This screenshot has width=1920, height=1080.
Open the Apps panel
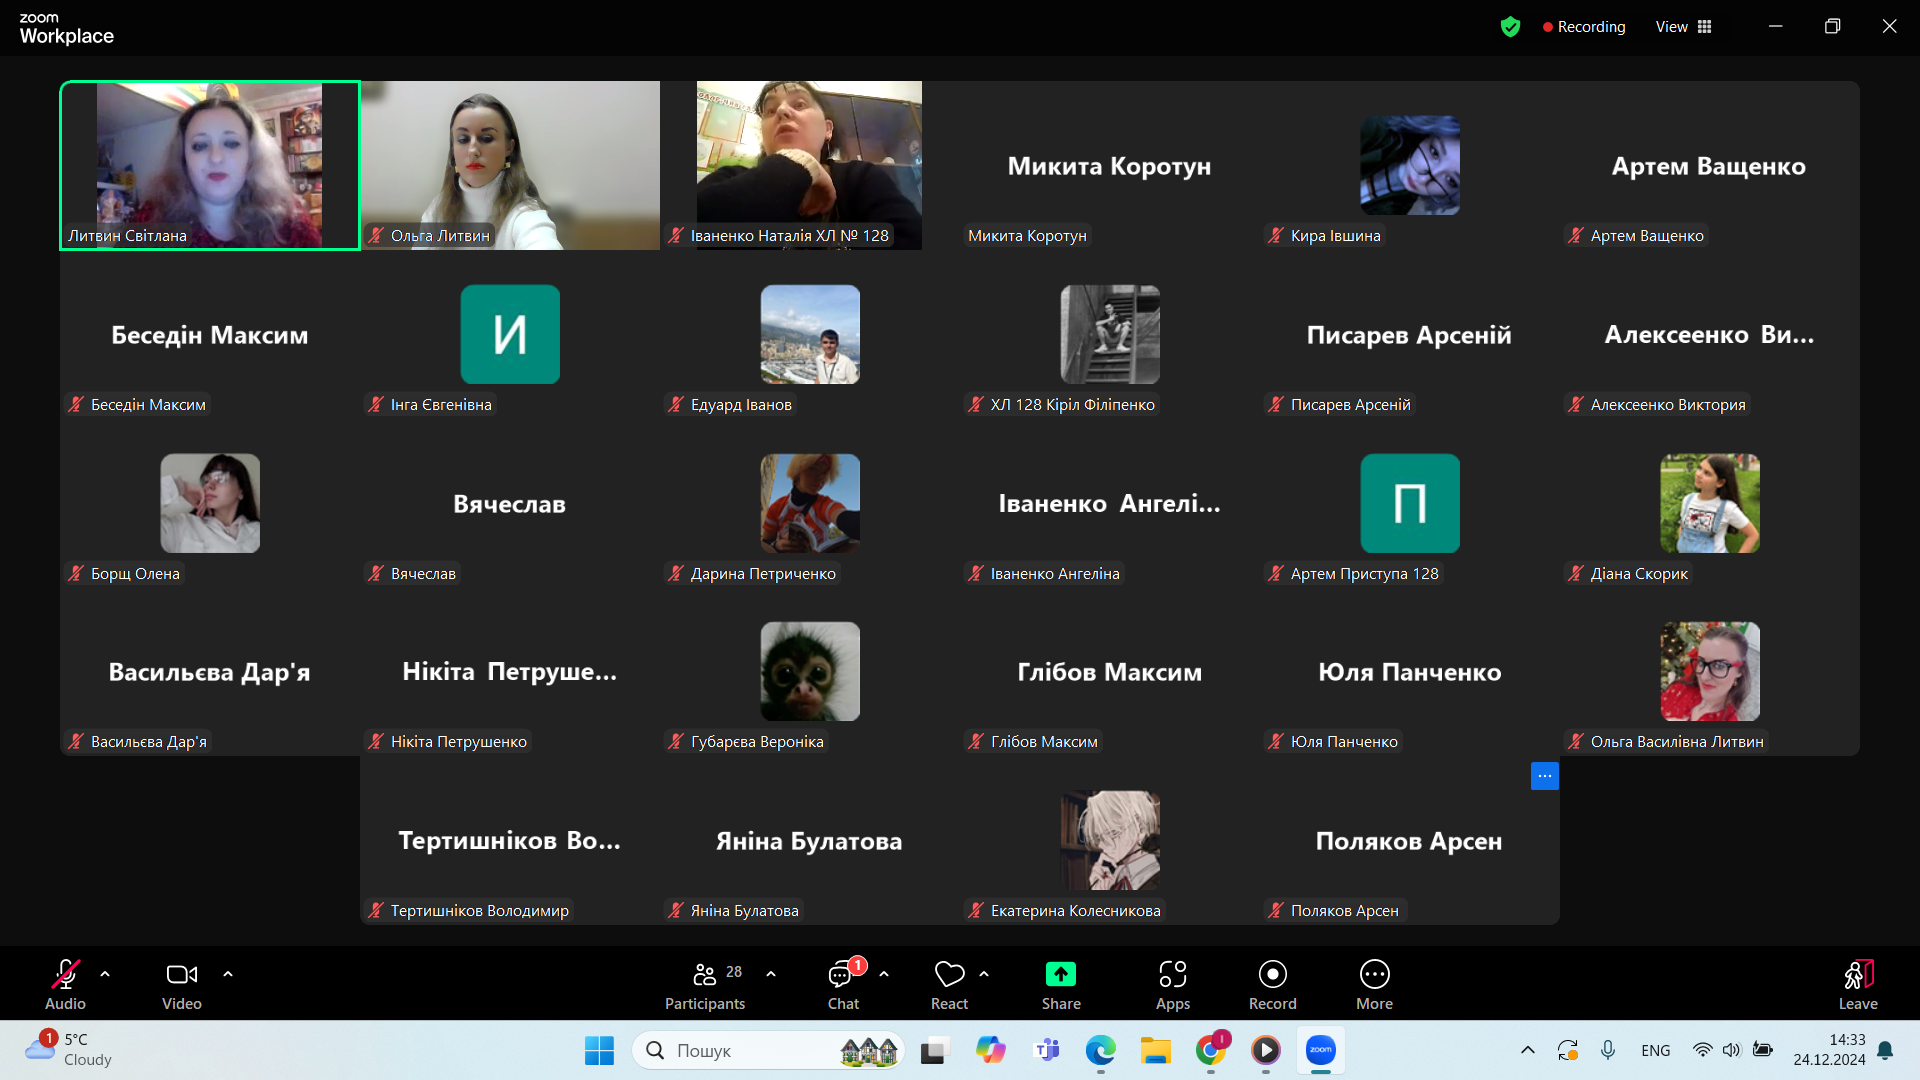(1173, 985)
